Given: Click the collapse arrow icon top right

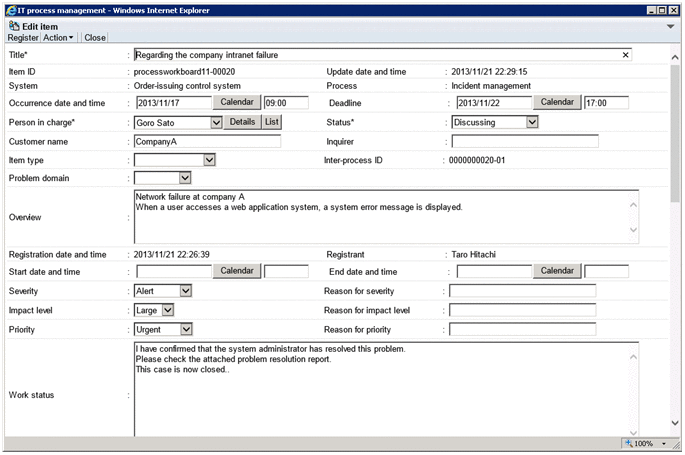Looking at the screenshot, I should pos(670,25).
